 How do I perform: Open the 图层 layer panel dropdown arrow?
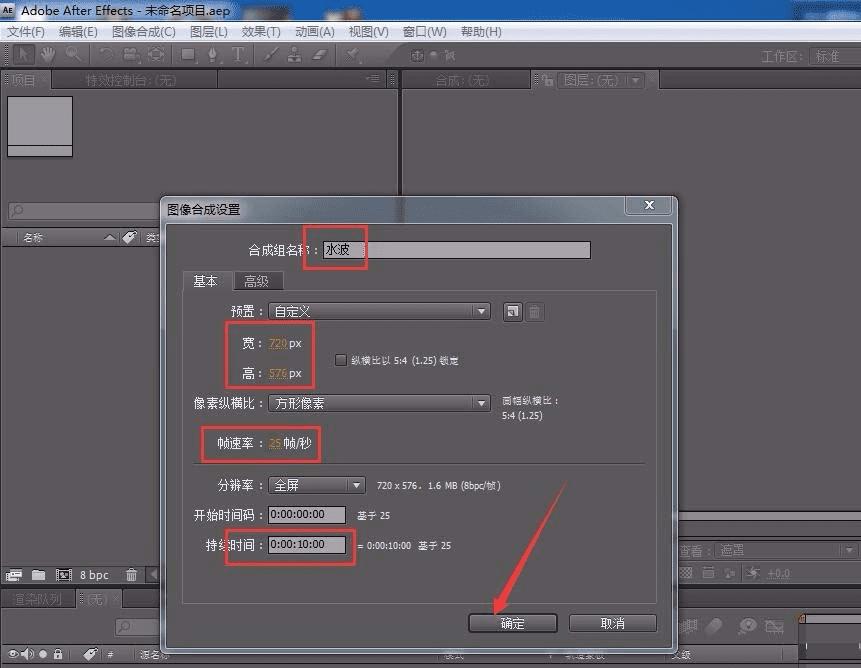(x=635, y=81)
